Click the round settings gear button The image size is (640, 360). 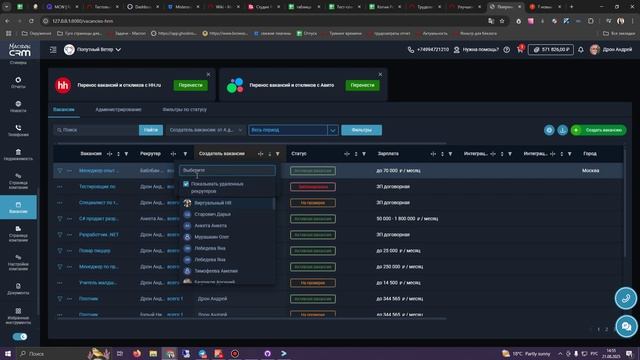(x=549, y=130)
